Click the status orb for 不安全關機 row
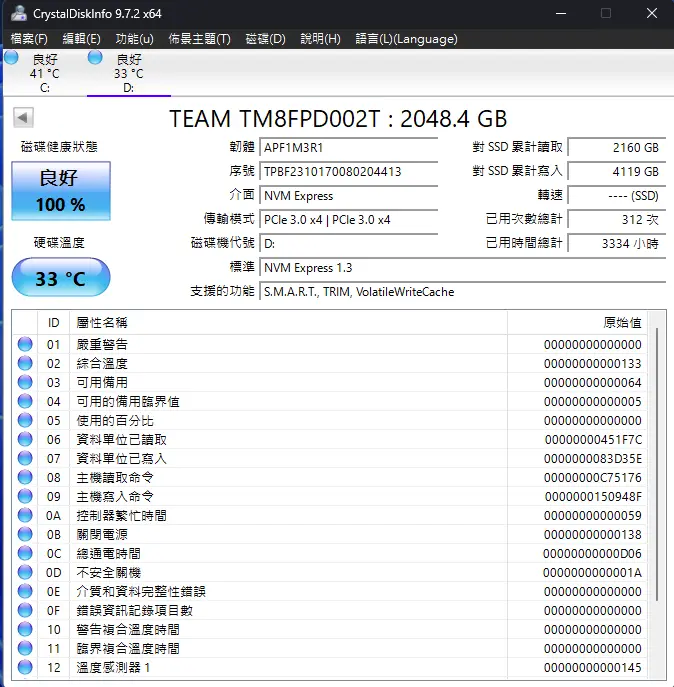The height and width of the screenshot is (687, 674). coord(25,572)
